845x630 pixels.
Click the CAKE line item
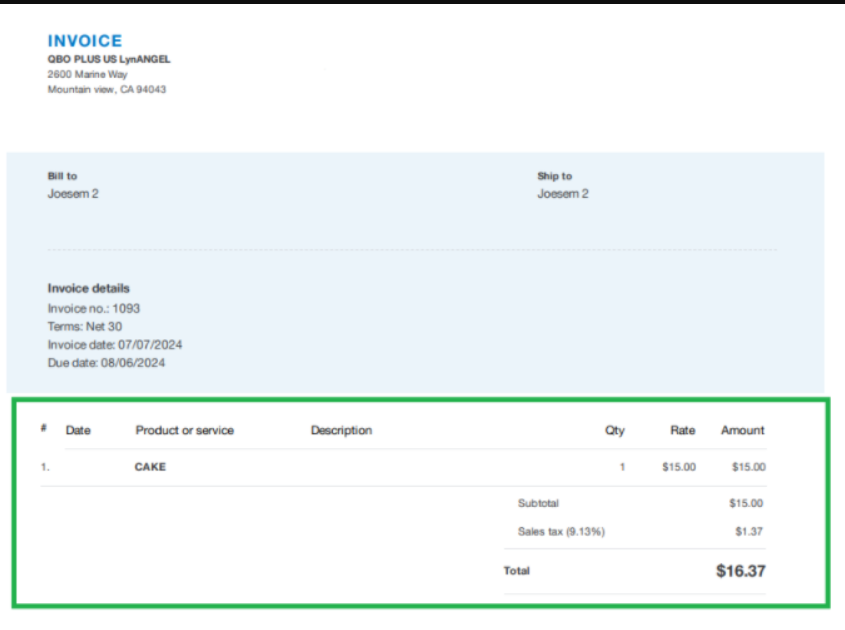pos(149,466)
